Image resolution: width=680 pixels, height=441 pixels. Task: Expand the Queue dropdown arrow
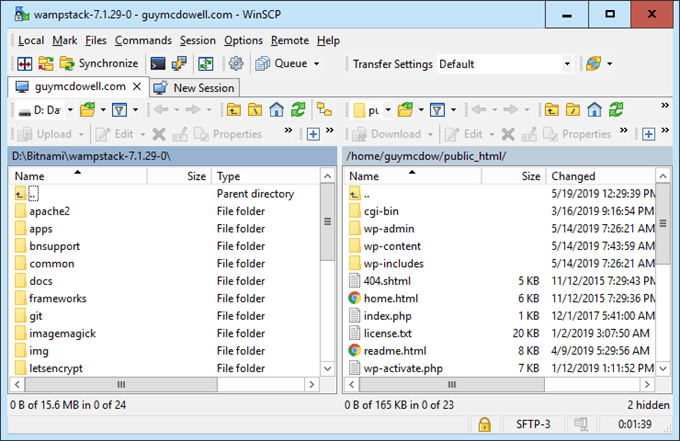pyautogui.click(x=317, y=64)
